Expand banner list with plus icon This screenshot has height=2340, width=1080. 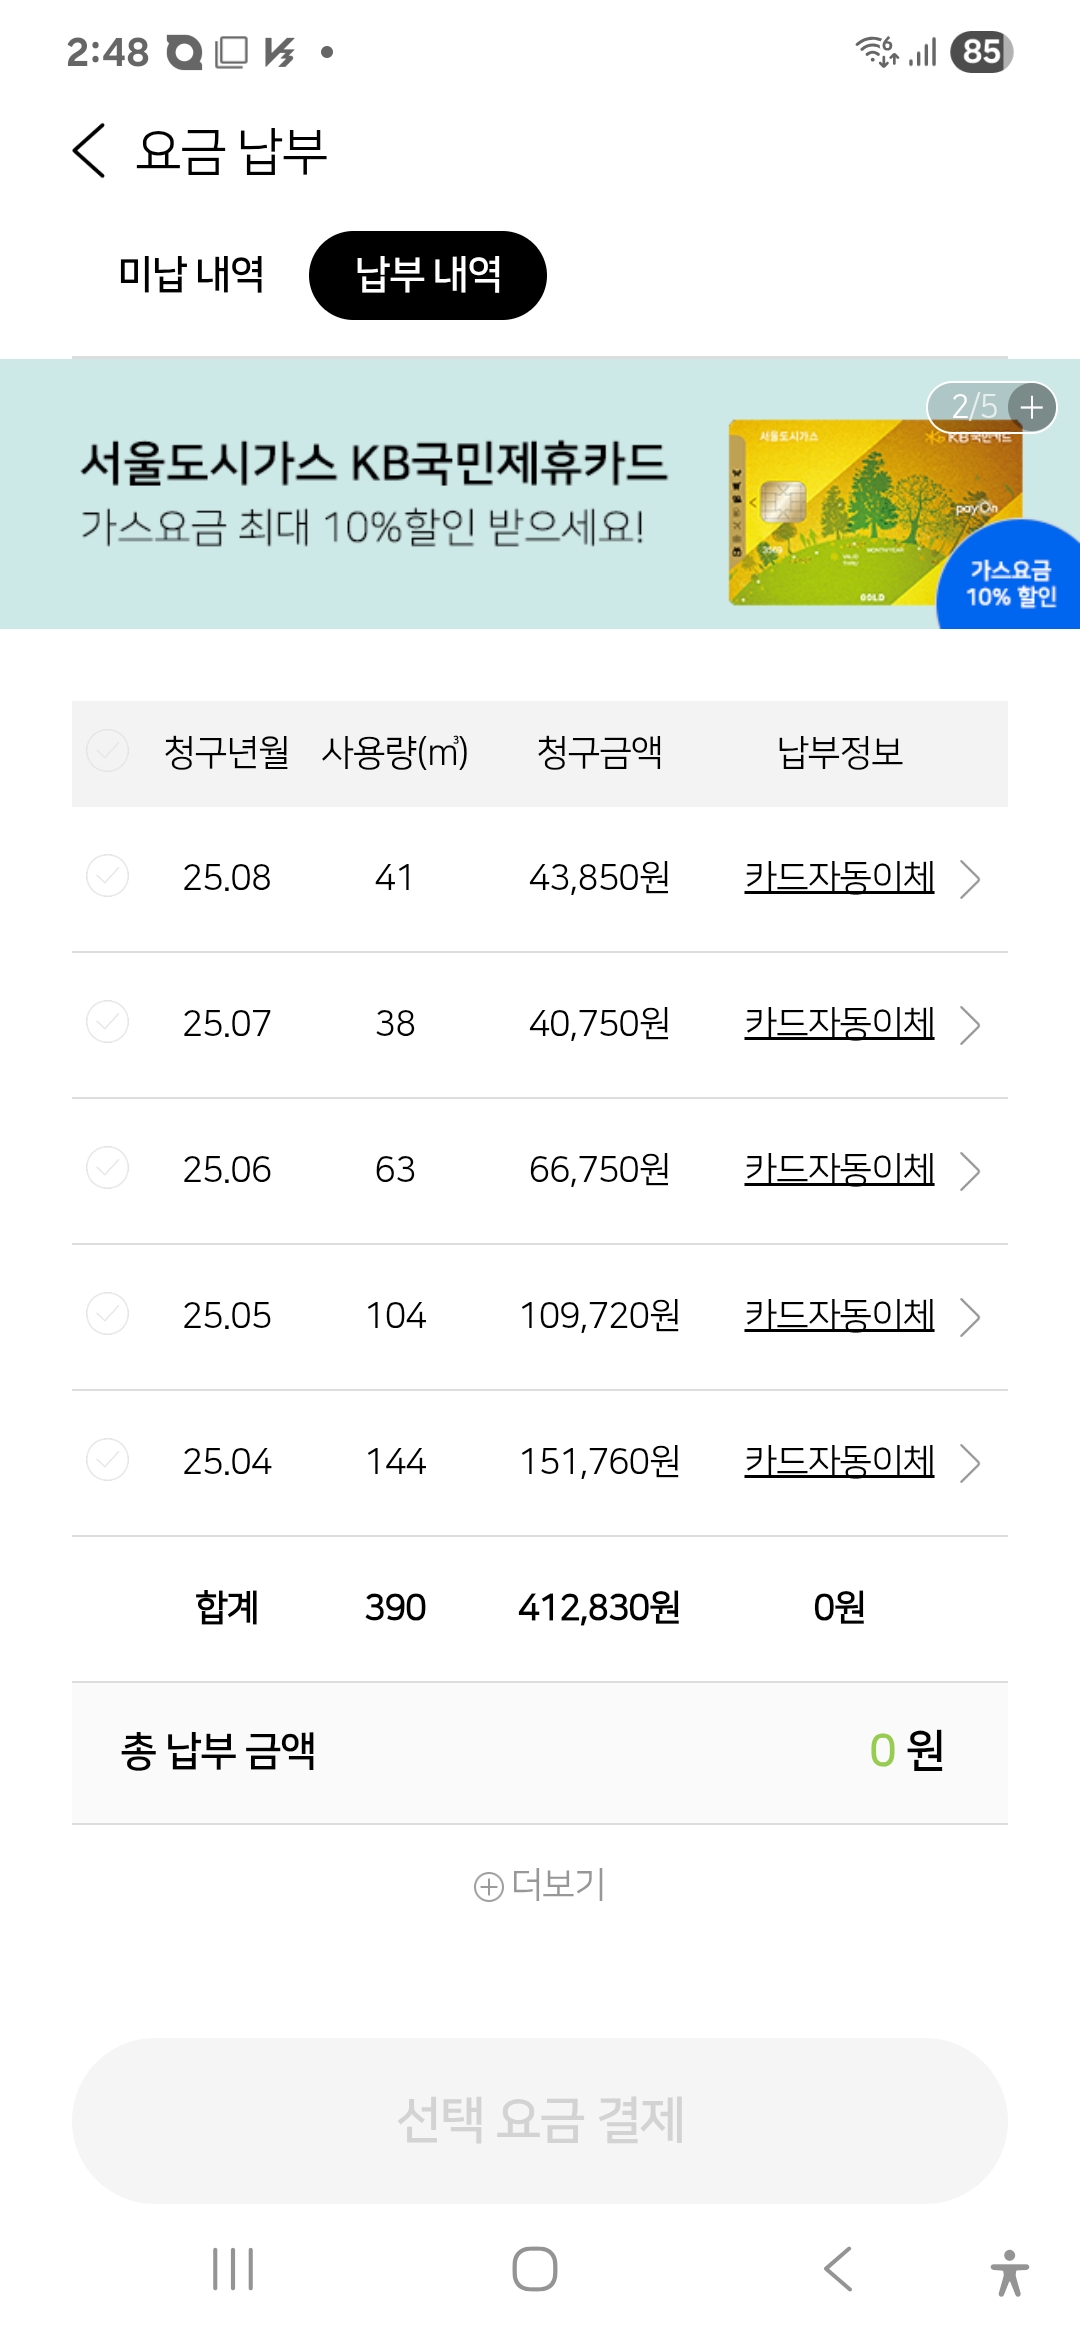click(1032, 407)
